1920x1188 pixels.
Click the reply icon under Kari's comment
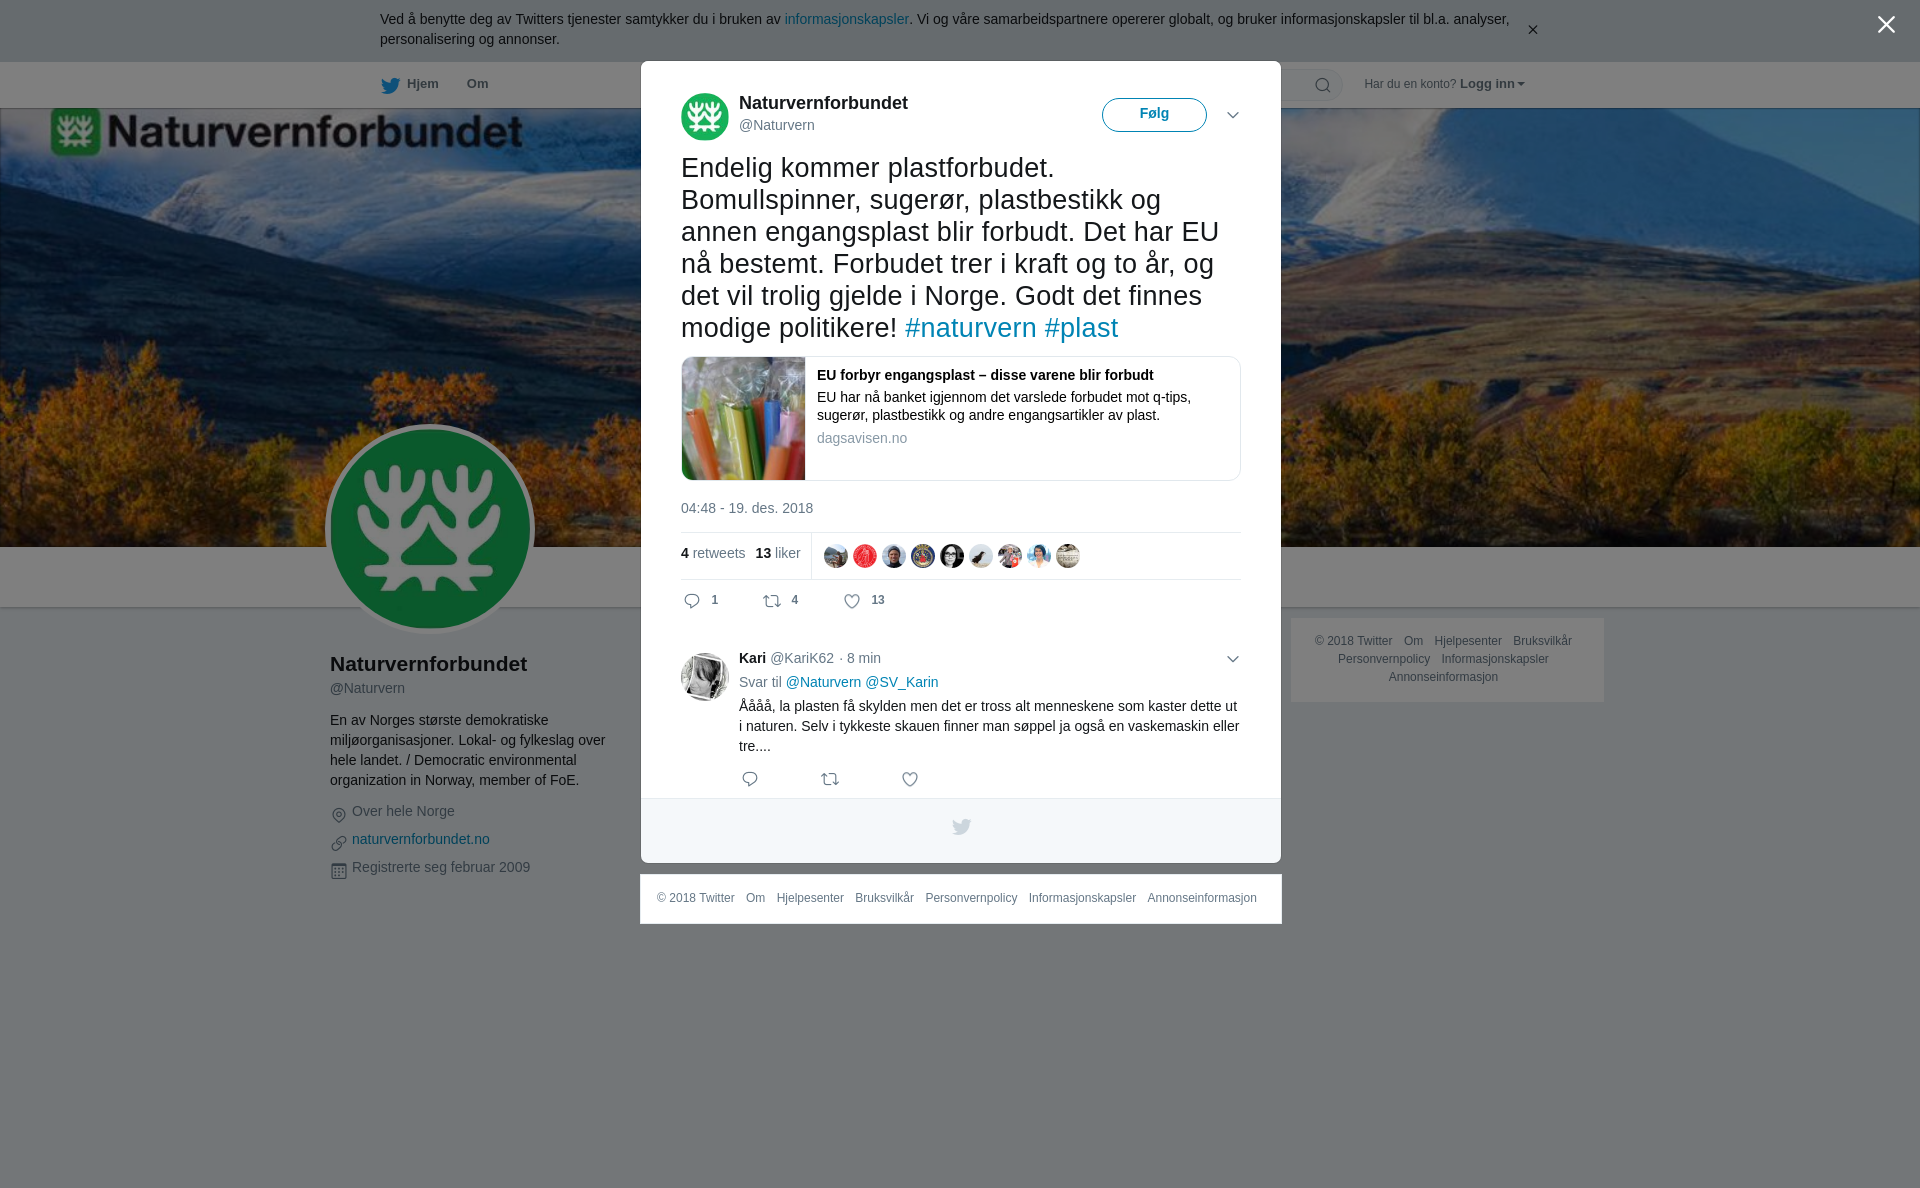[750, 779]
